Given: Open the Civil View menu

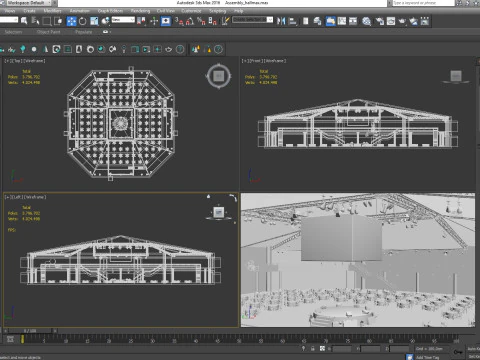Looking at the screenshot, I should (166, 11).
